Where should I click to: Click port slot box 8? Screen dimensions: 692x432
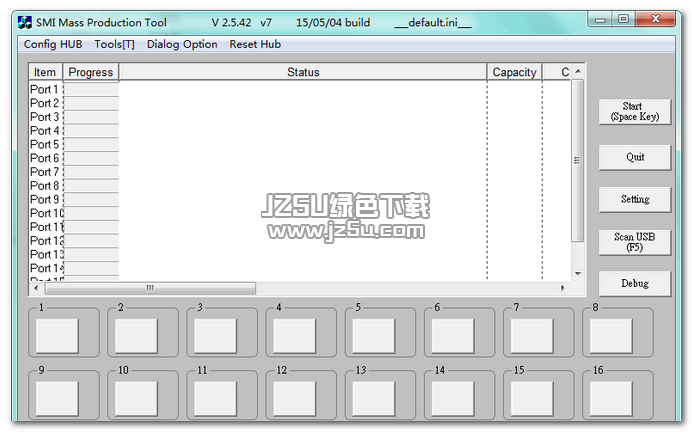click(611, 336)
